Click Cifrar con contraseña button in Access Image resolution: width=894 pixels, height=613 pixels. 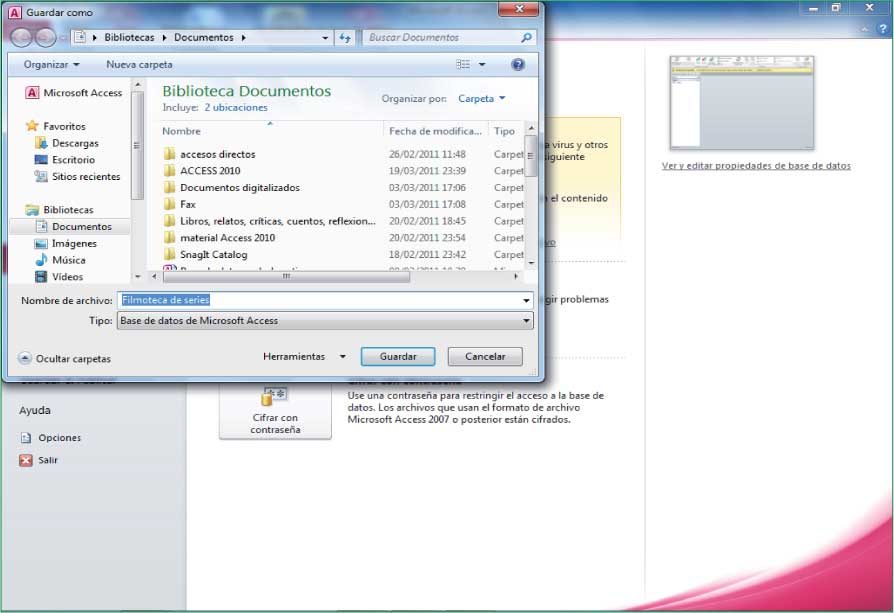coord(275,412)
